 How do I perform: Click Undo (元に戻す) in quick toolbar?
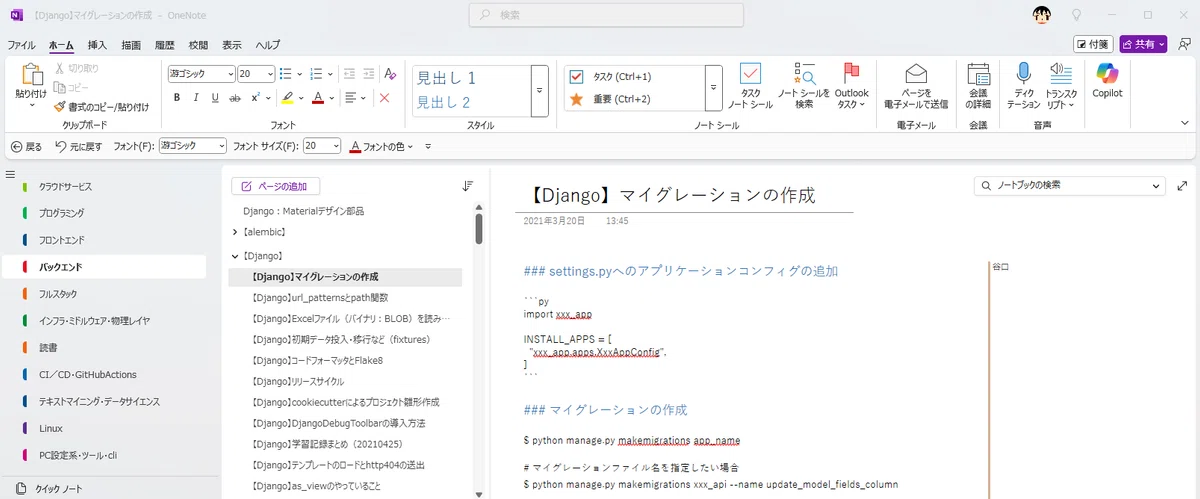pos(79,146)
